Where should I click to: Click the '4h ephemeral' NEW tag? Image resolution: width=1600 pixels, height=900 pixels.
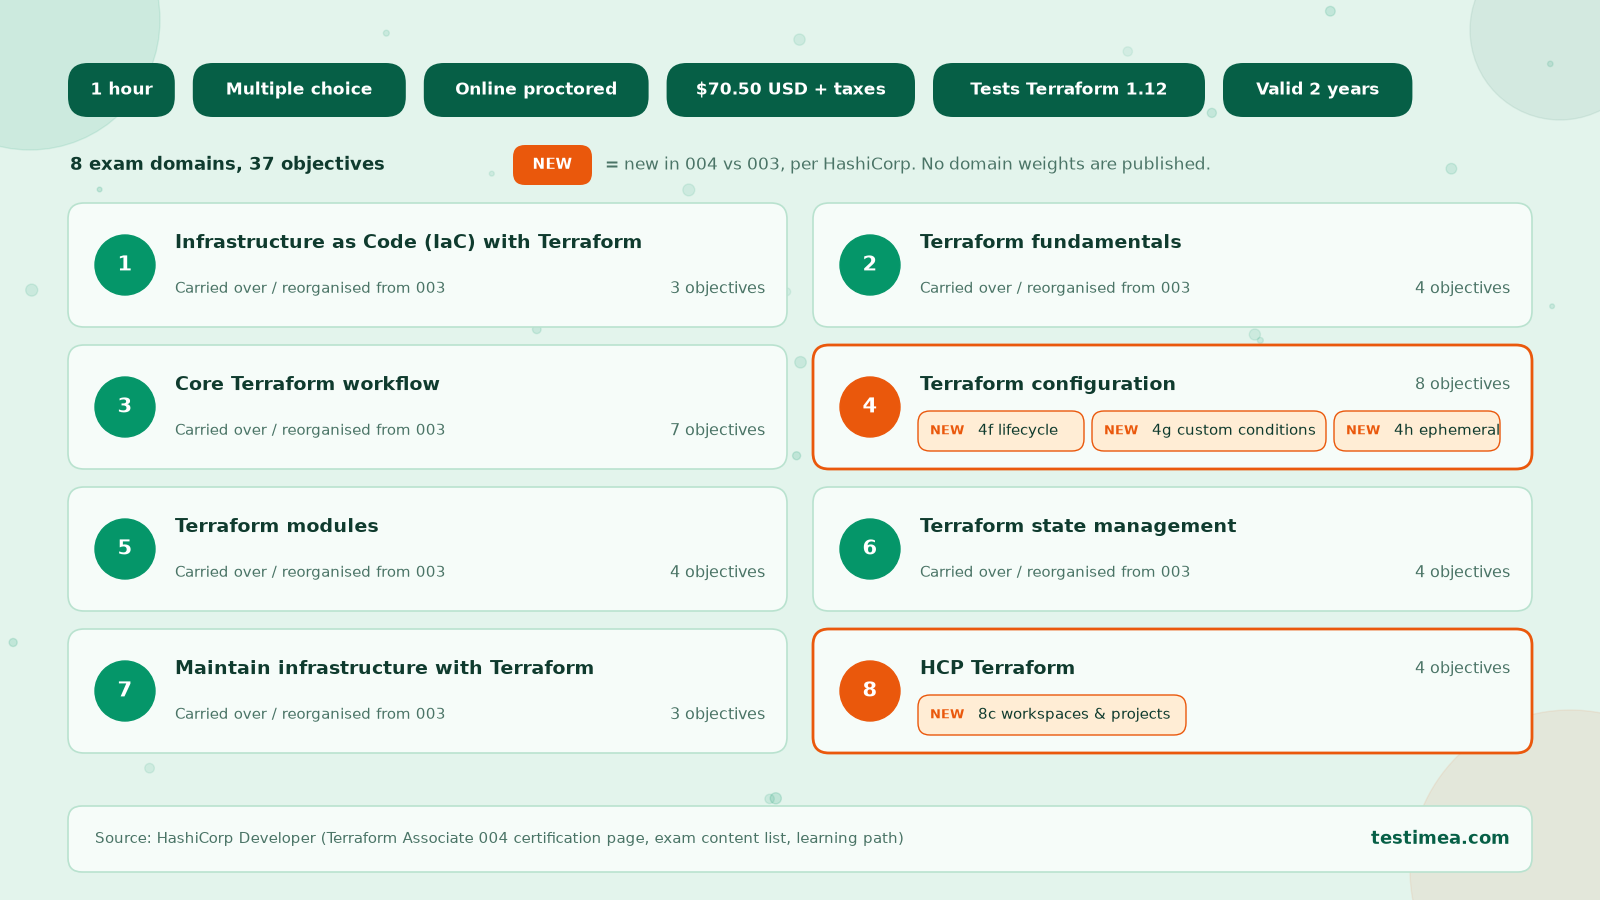pos(1417,431)
